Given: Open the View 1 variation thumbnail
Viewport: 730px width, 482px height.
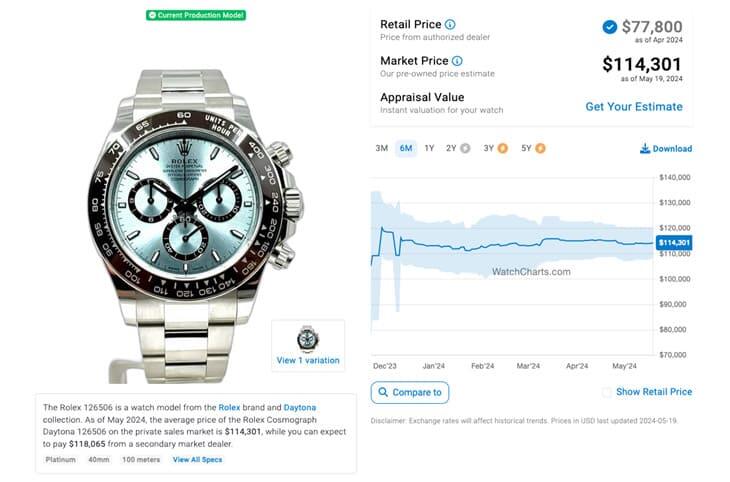Looking at the screenshot, I should (x=308, y=346).
